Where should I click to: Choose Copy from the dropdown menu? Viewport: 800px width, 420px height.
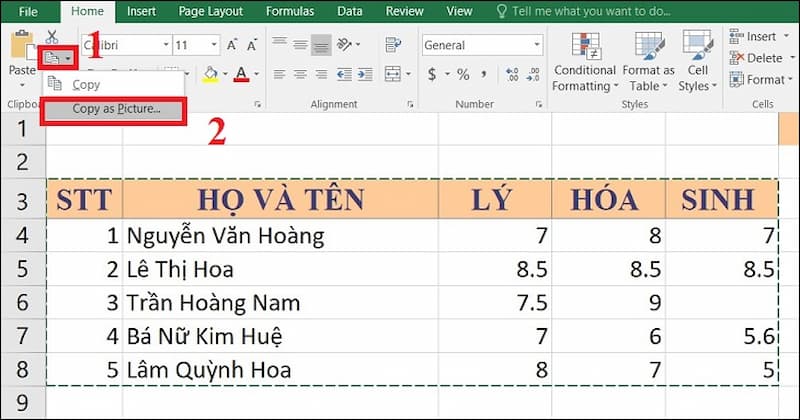113,85
